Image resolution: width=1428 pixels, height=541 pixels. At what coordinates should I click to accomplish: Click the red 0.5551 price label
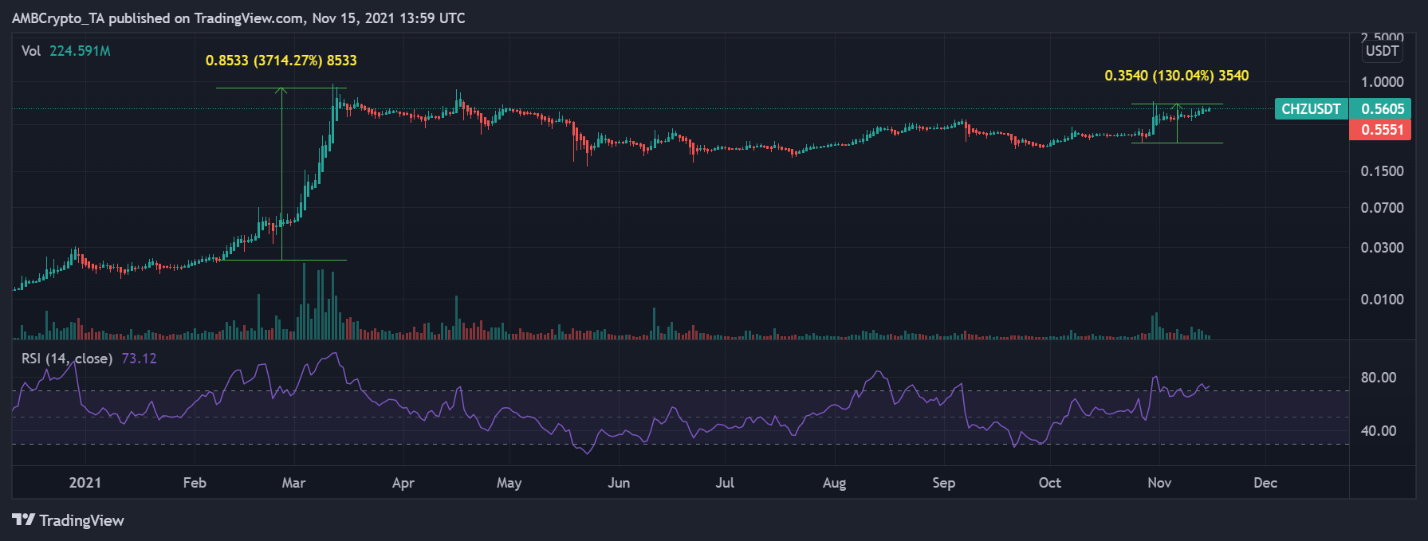1382,130
